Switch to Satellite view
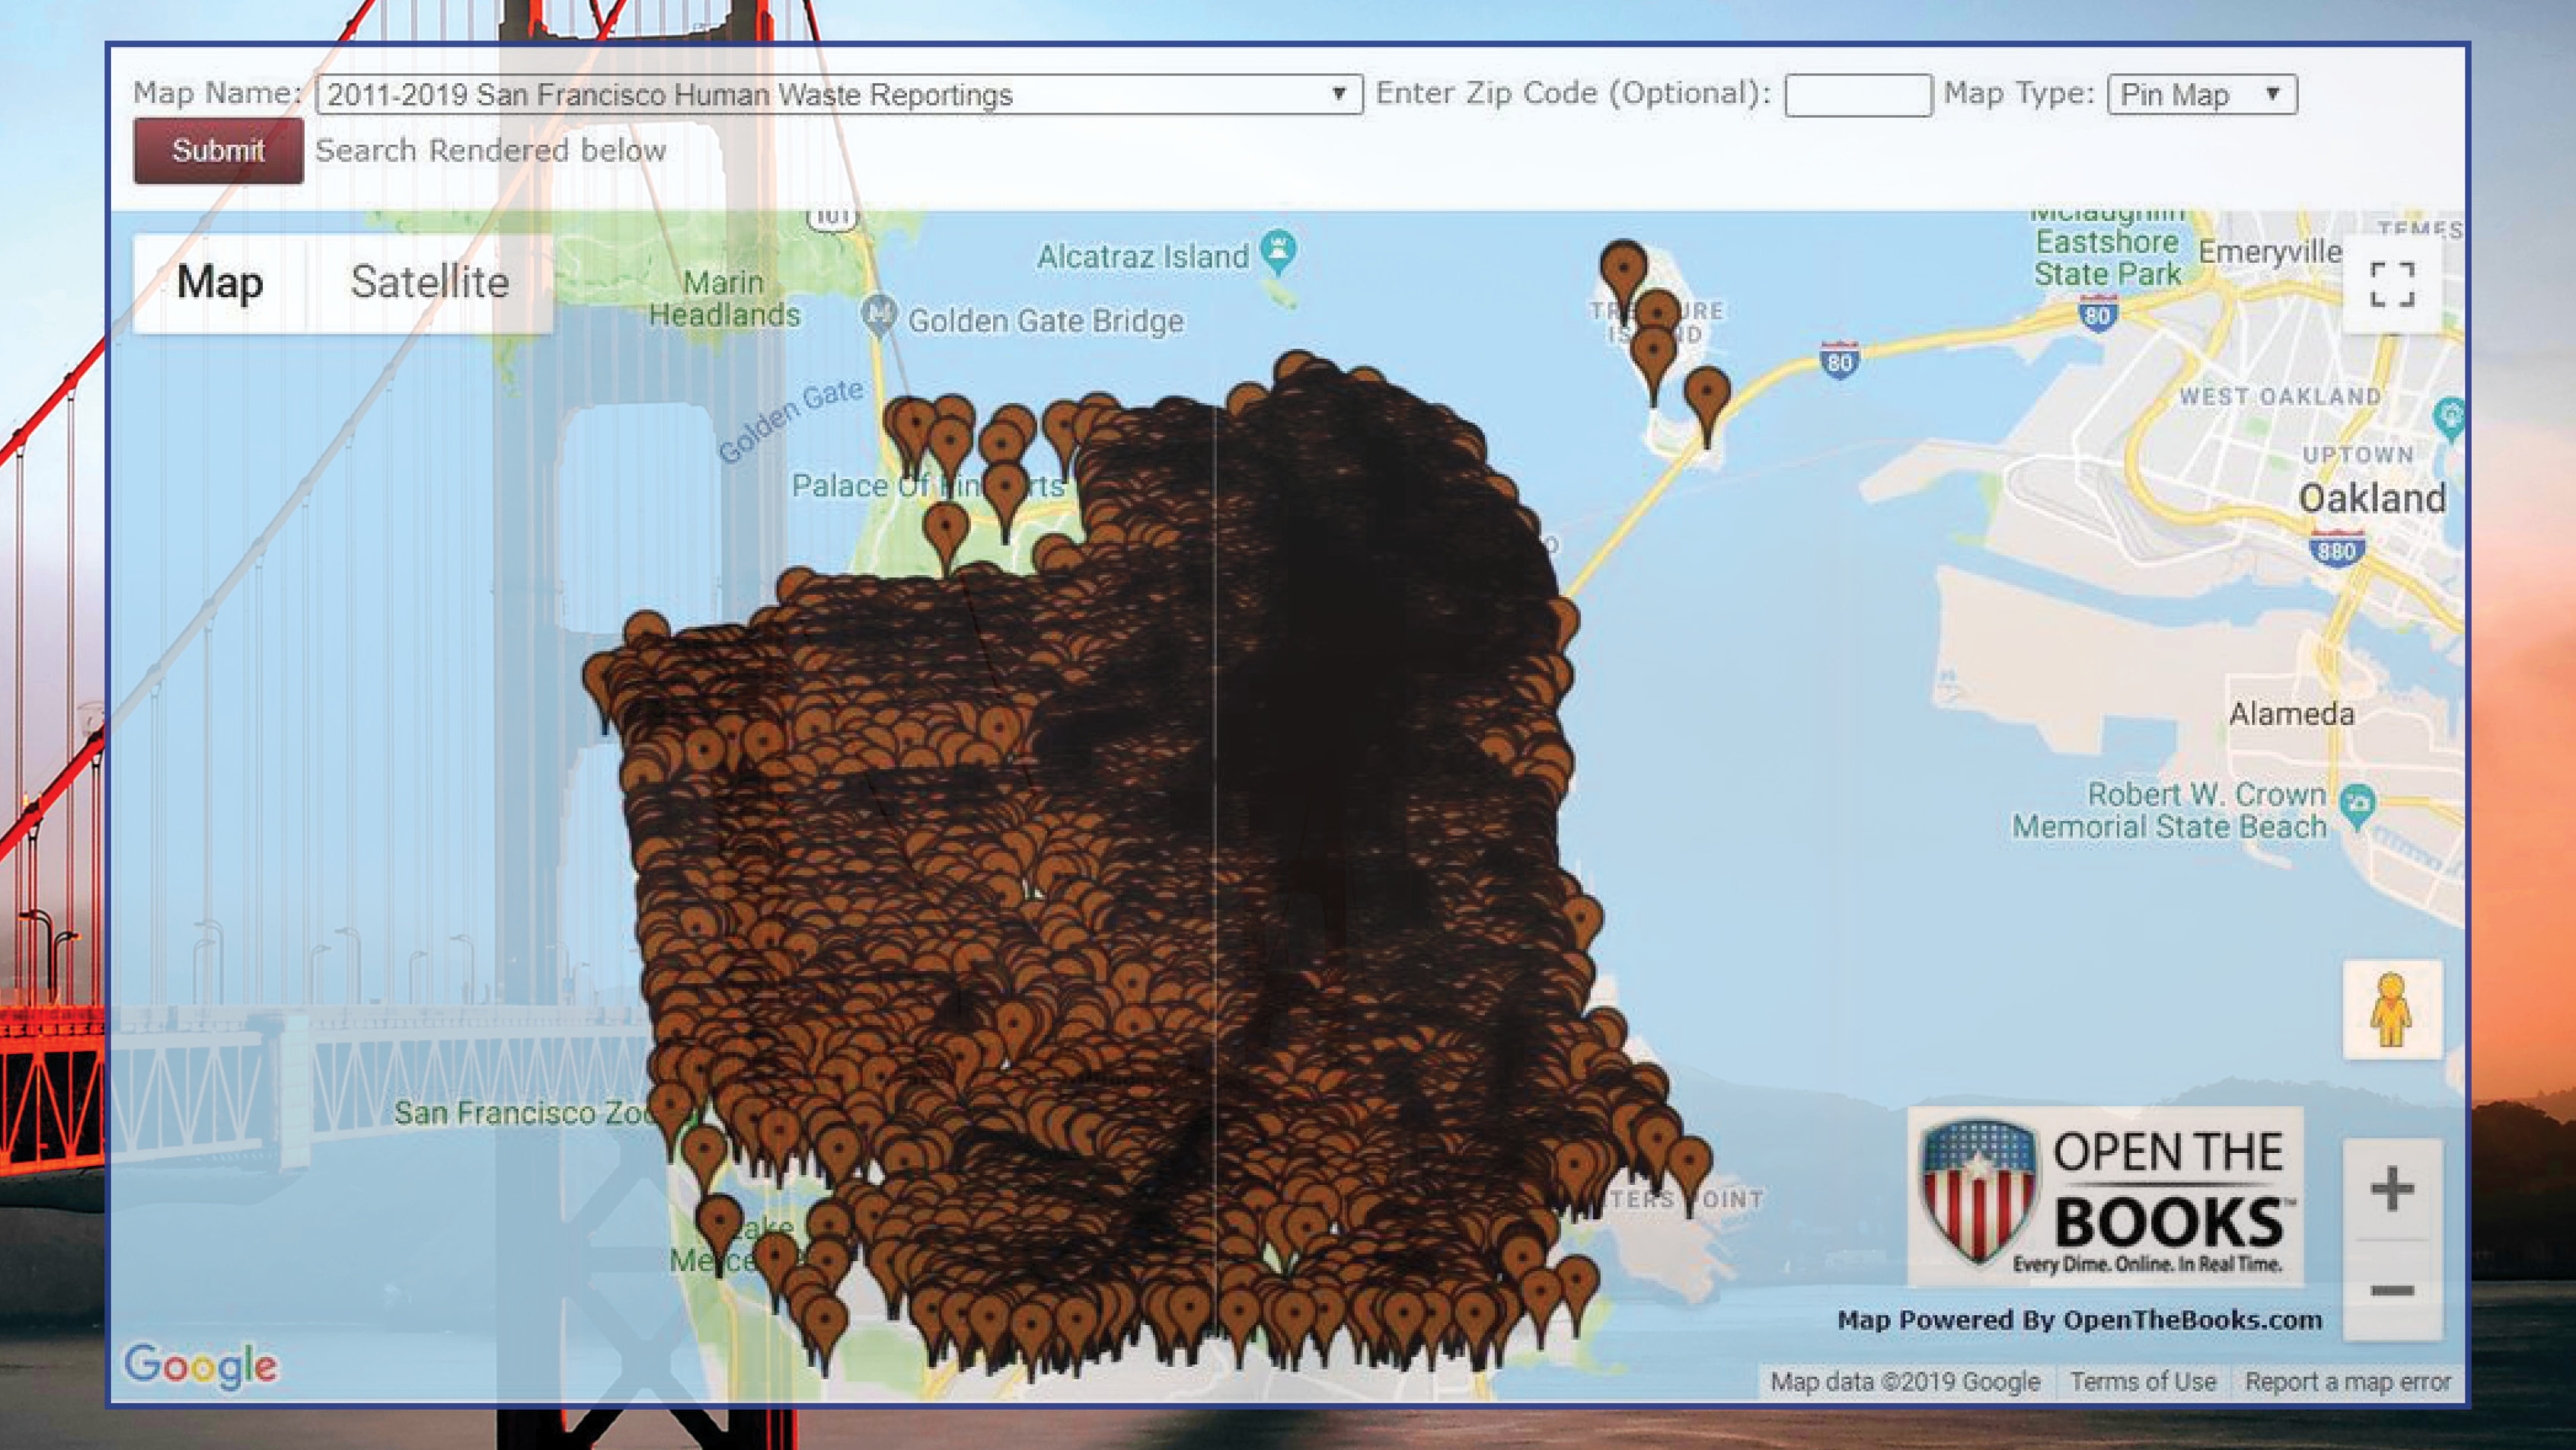Viewport: 2576px width, 1450px height. click(428, 283)
